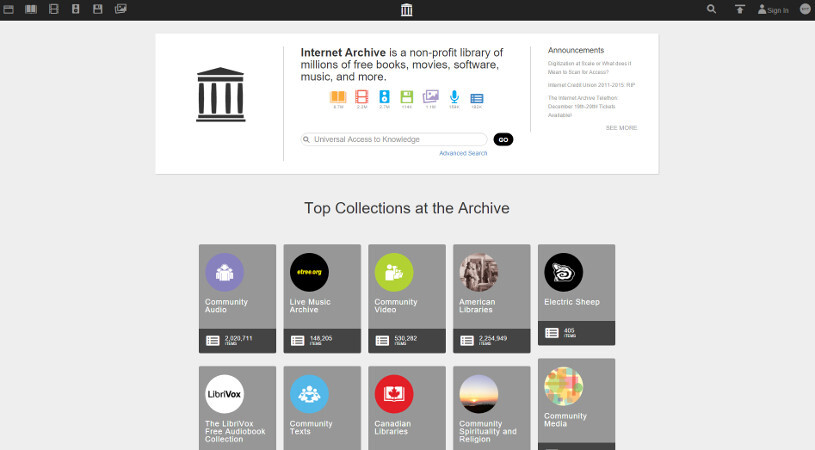Screen dimensions: 815x450
Task: Click the upload icon in top bar
Action: (x=739, y=9)
